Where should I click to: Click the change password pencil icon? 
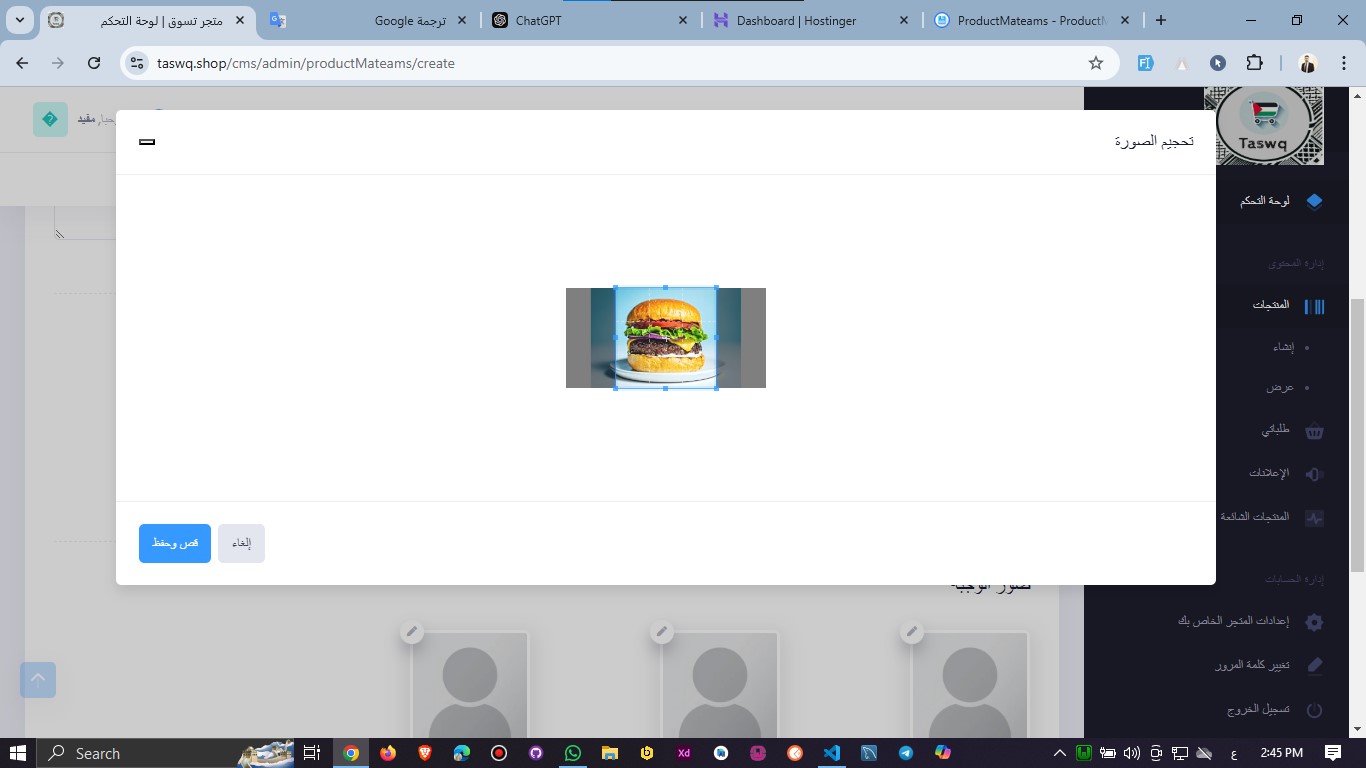click(x=1314, y=666)
